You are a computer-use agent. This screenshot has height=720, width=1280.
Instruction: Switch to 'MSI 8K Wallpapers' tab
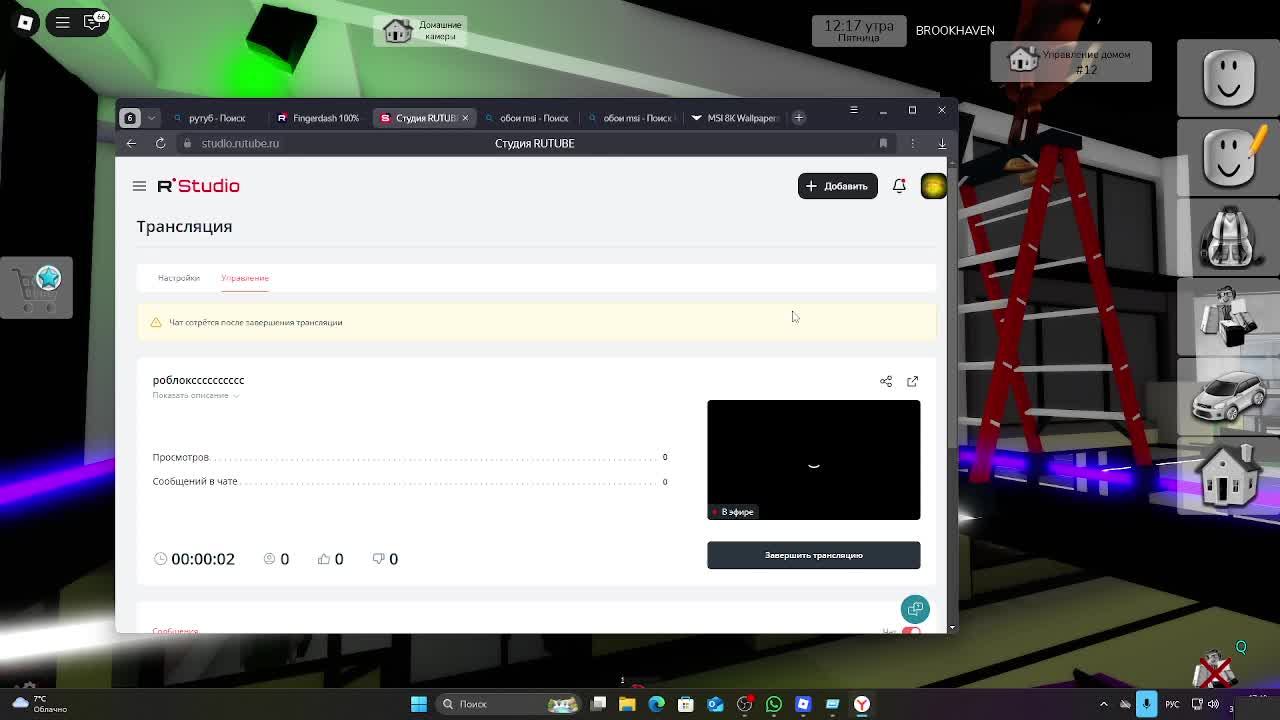coord(734,118)
